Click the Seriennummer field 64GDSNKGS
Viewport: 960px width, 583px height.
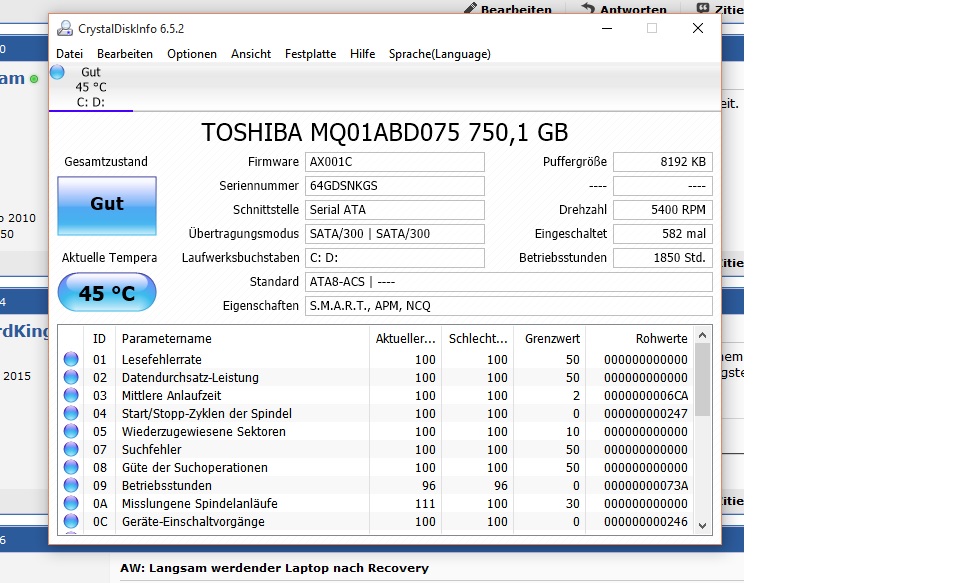click(x=395, y=186)
